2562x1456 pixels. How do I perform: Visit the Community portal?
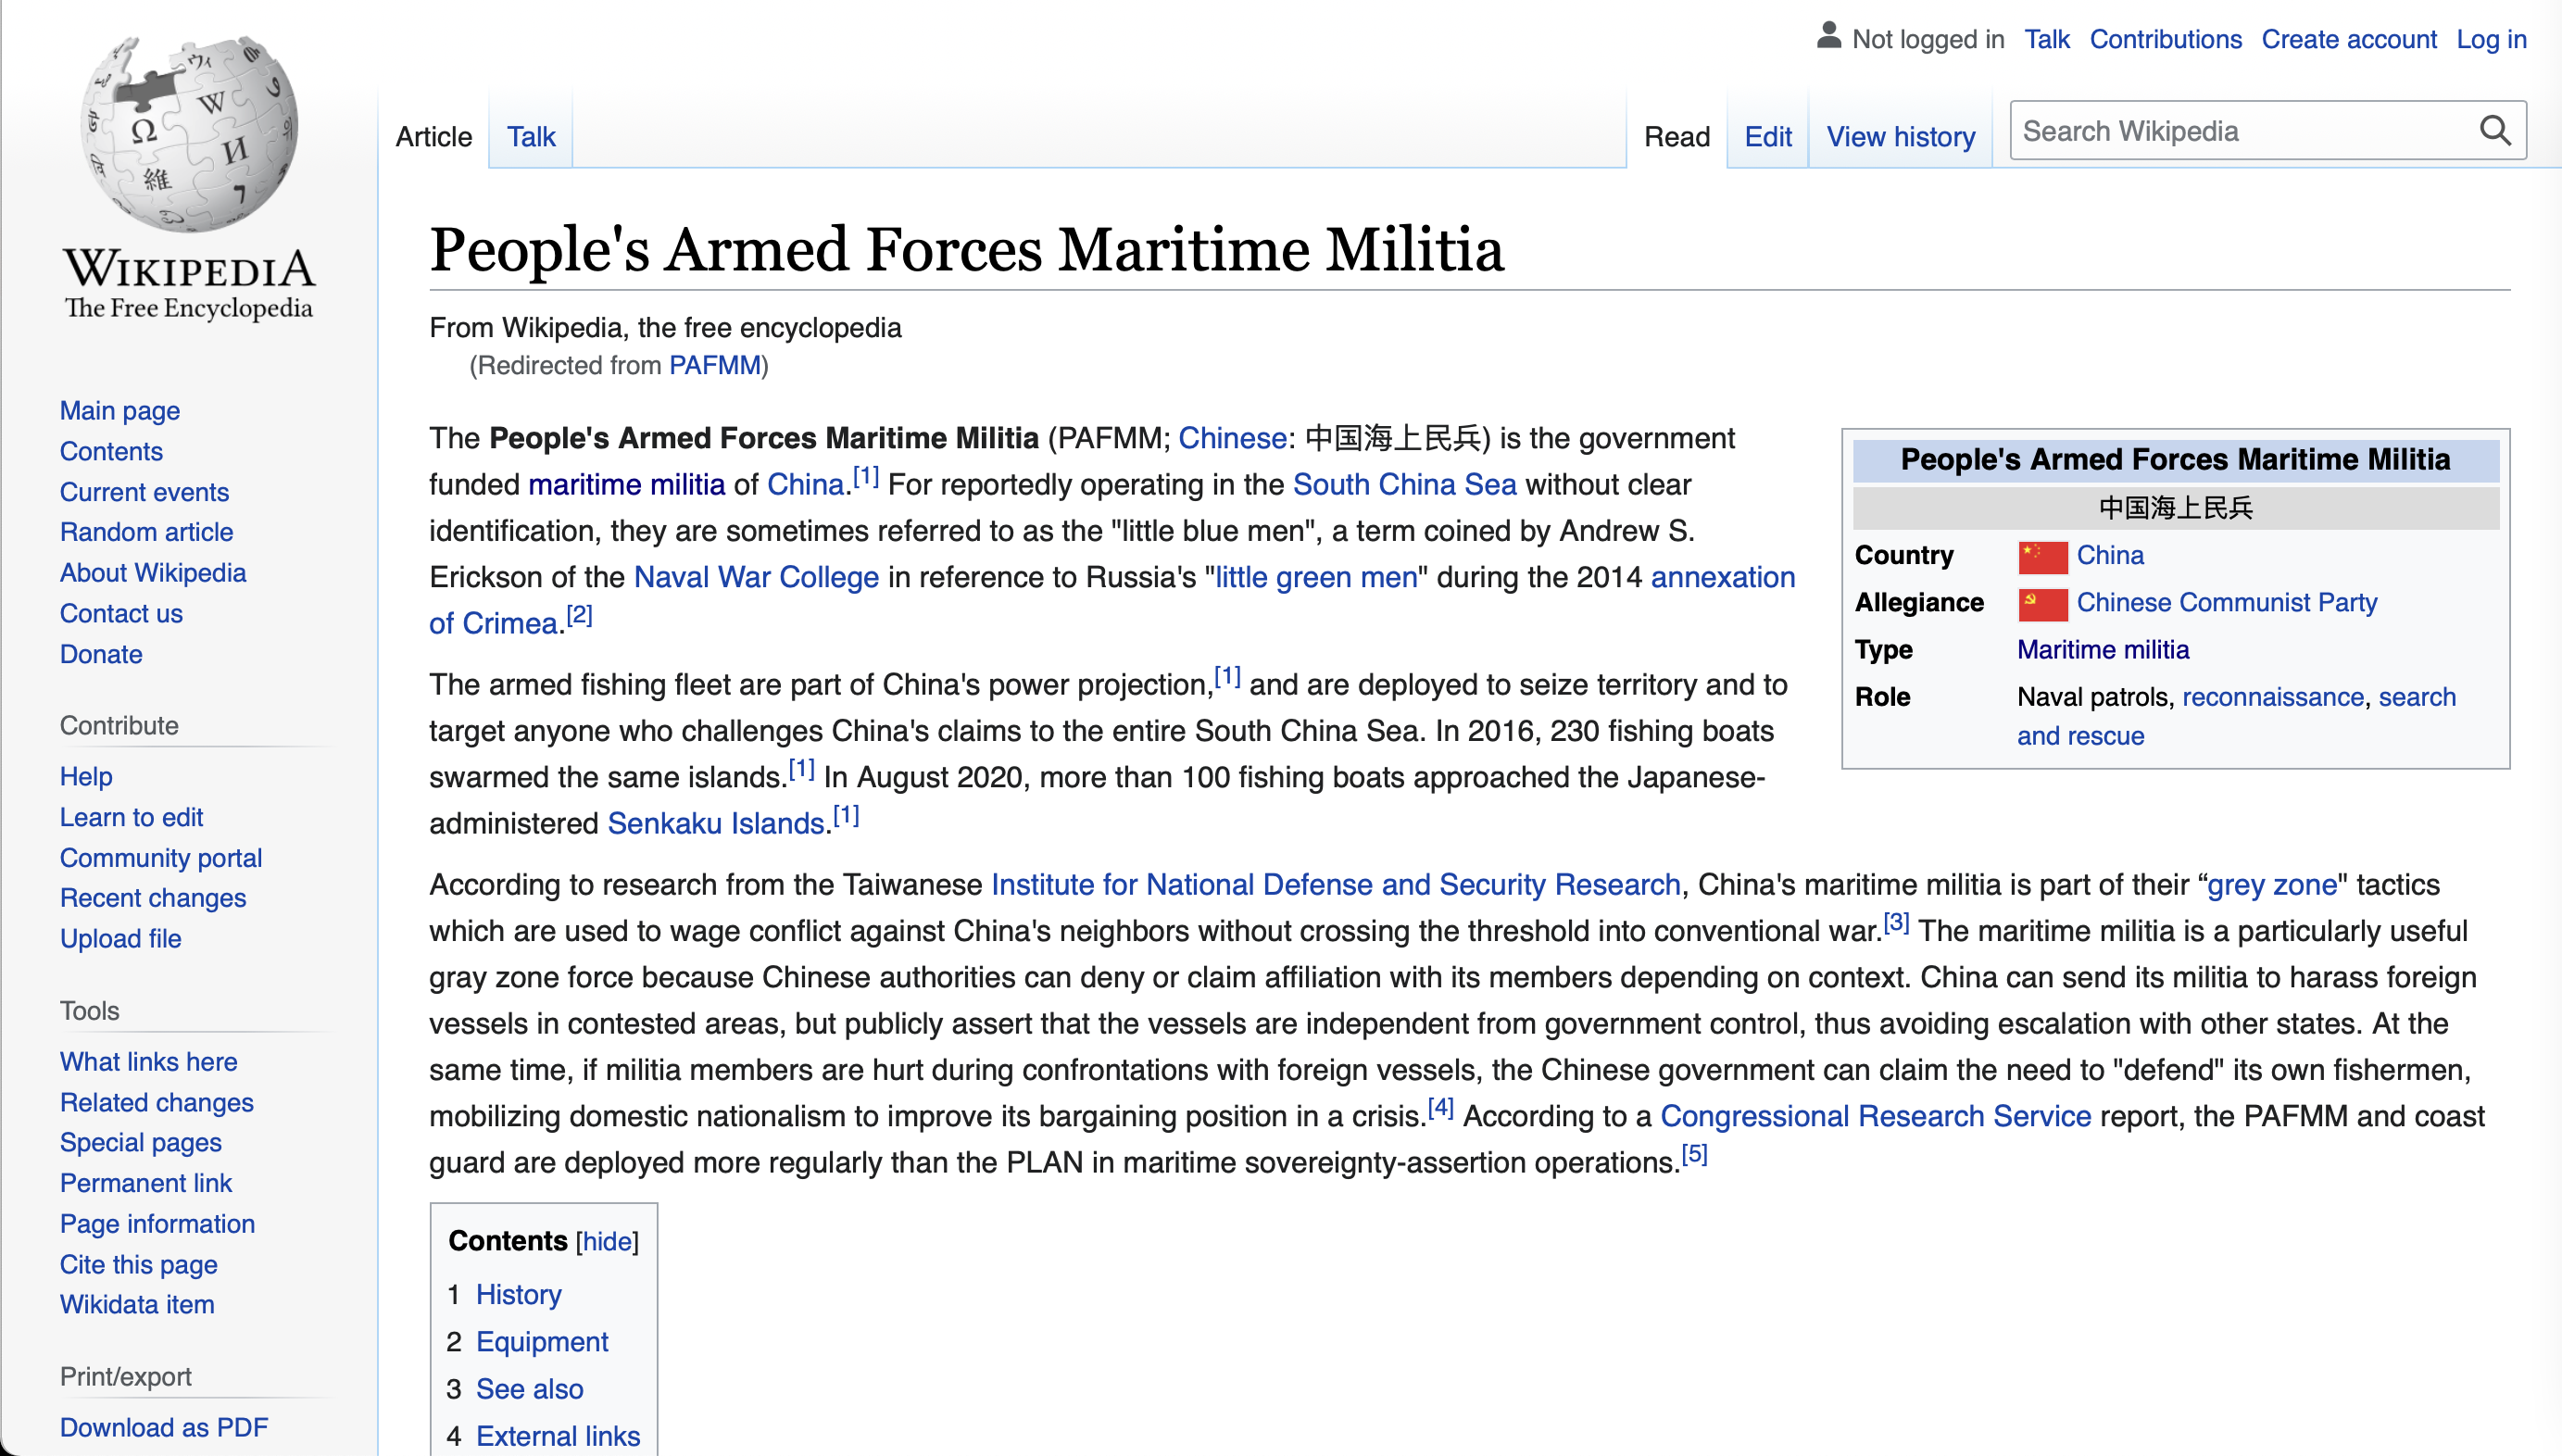(x=160, y=858)
